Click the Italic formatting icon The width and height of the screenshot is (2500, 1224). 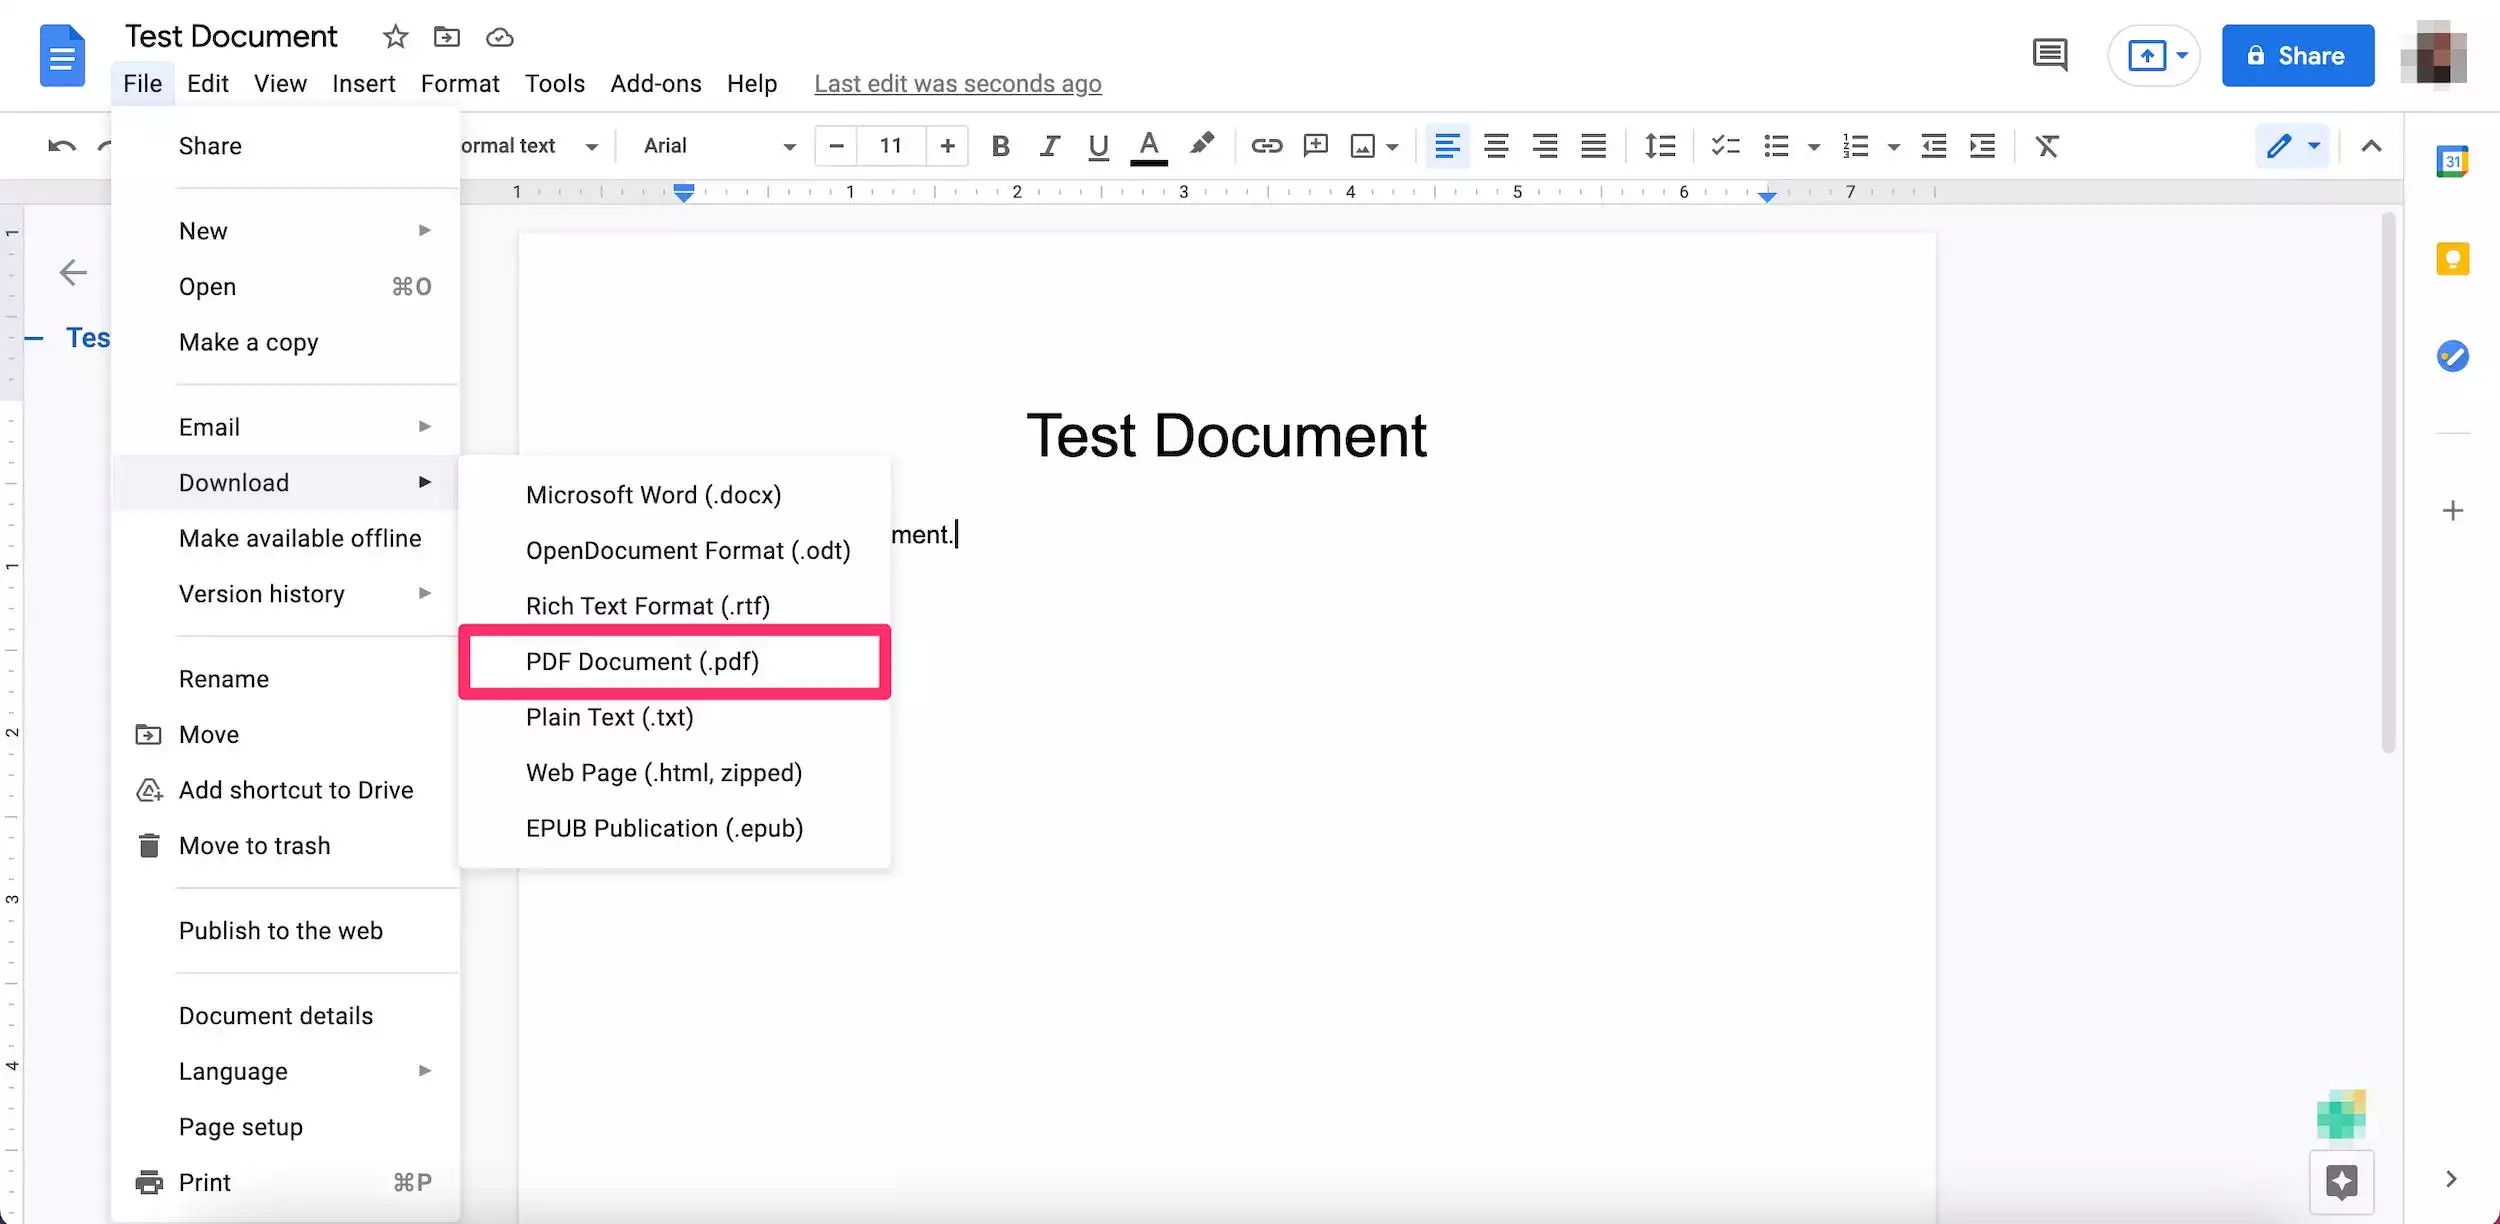pos(1048,146)
